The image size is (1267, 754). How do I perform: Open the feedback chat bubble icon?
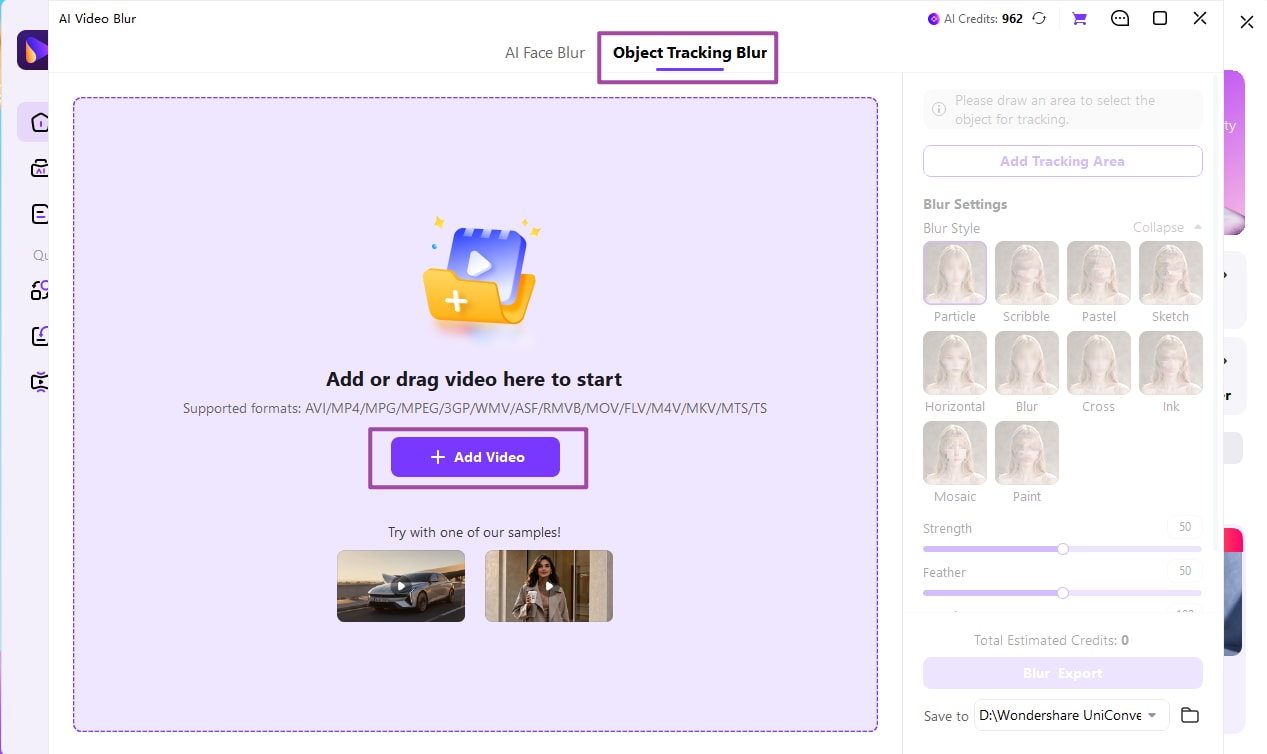(1120, 18)
